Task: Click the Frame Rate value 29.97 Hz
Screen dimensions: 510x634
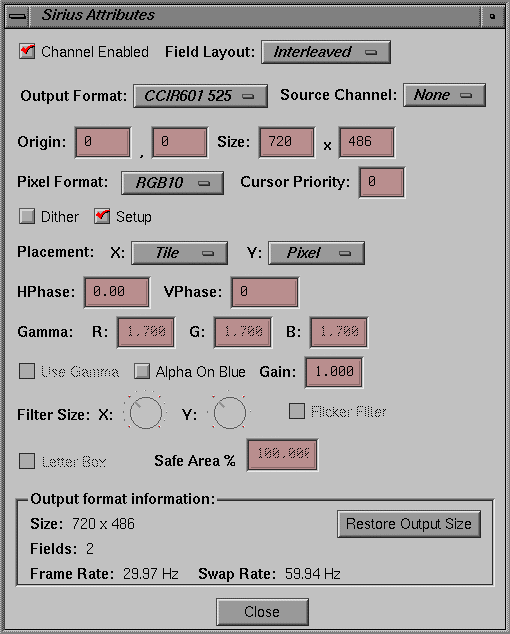Action: point(151,574)
